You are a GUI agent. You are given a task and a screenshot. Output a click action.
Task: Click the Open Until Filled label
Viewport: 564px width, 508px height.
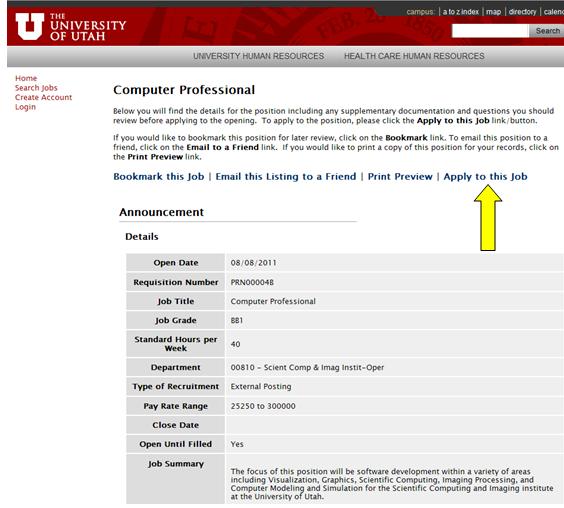[176, 444]
